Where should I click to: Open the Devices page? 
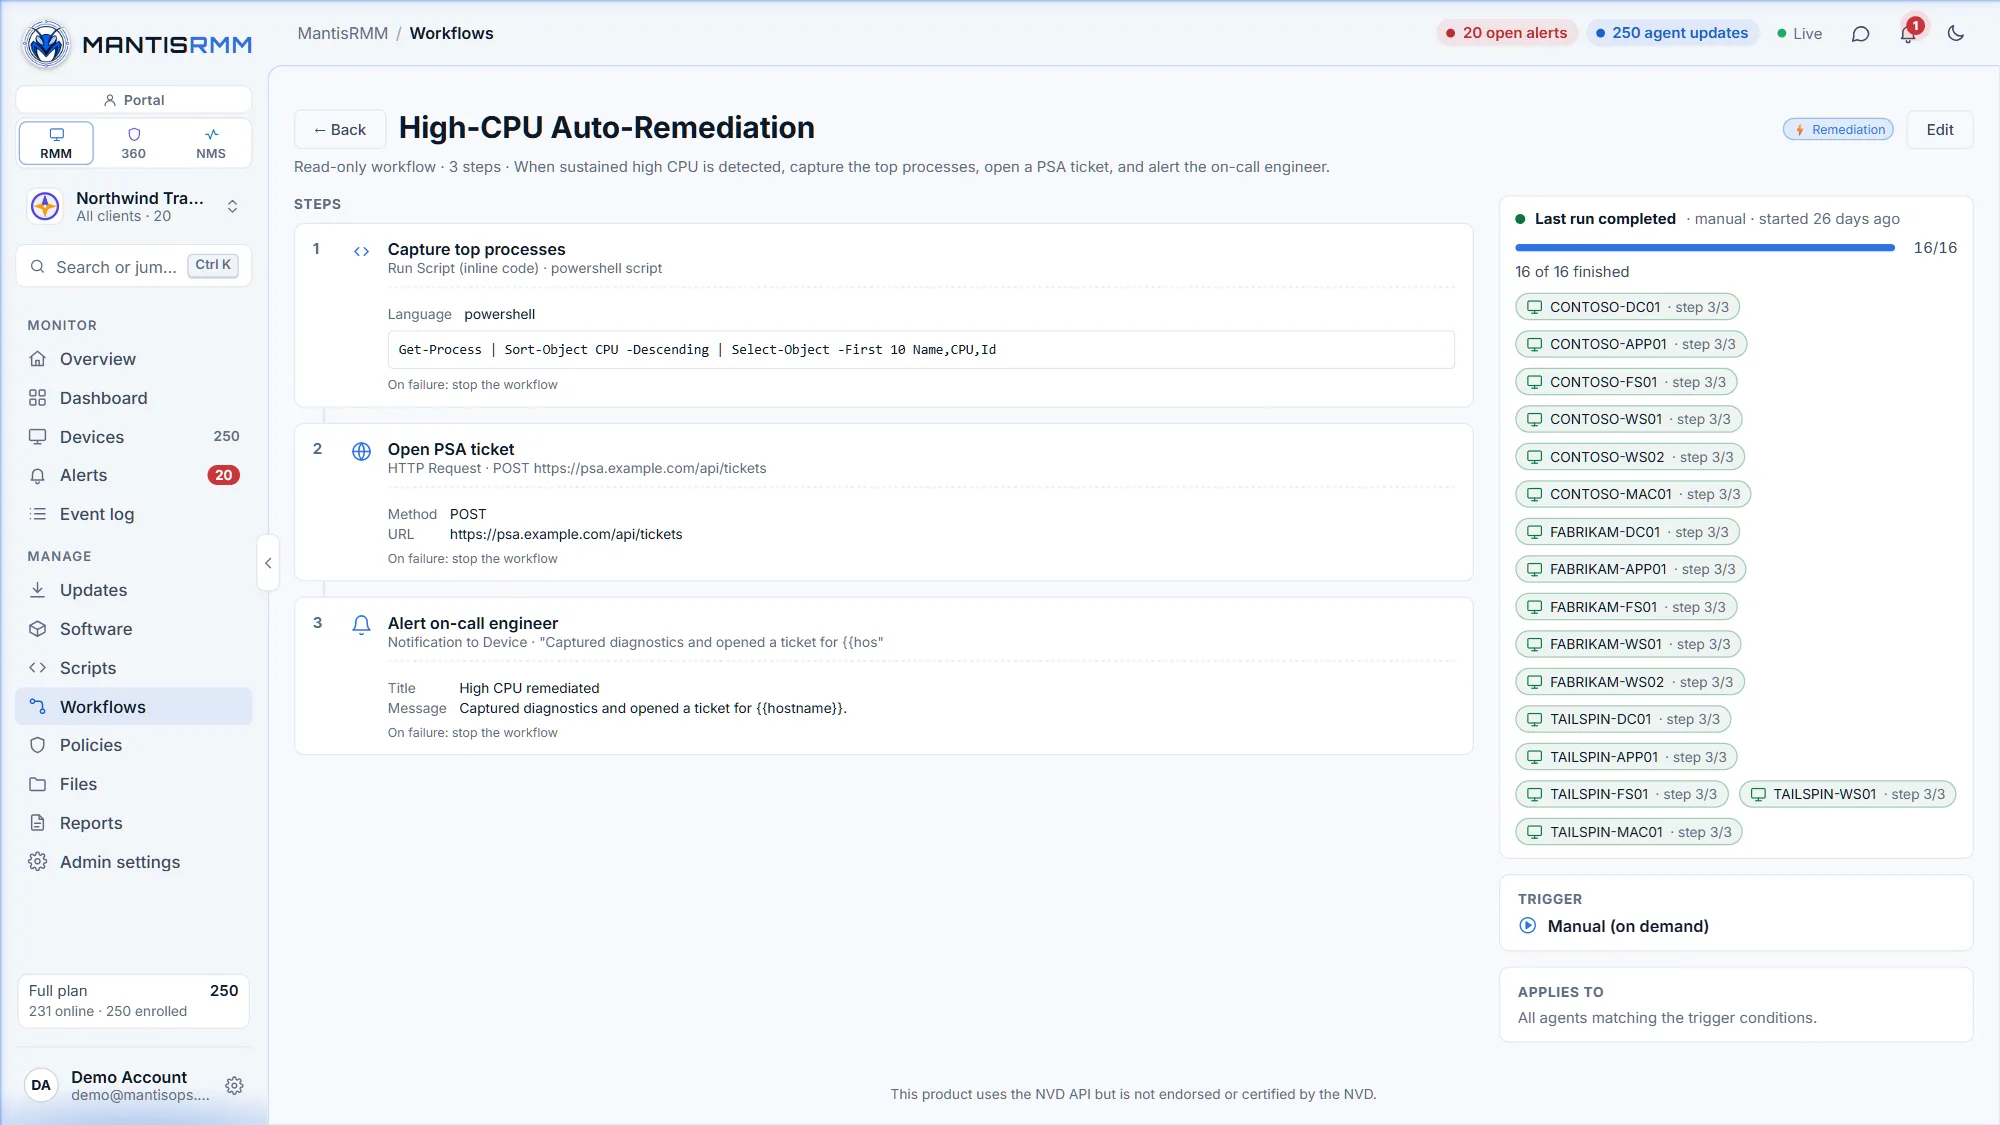[134, 437]
